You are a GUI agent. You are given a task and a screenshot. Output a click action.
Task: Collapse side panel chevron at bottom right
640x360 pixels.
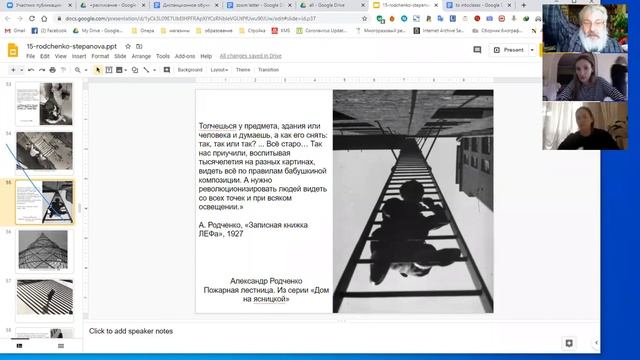click(x=596, y=343)
